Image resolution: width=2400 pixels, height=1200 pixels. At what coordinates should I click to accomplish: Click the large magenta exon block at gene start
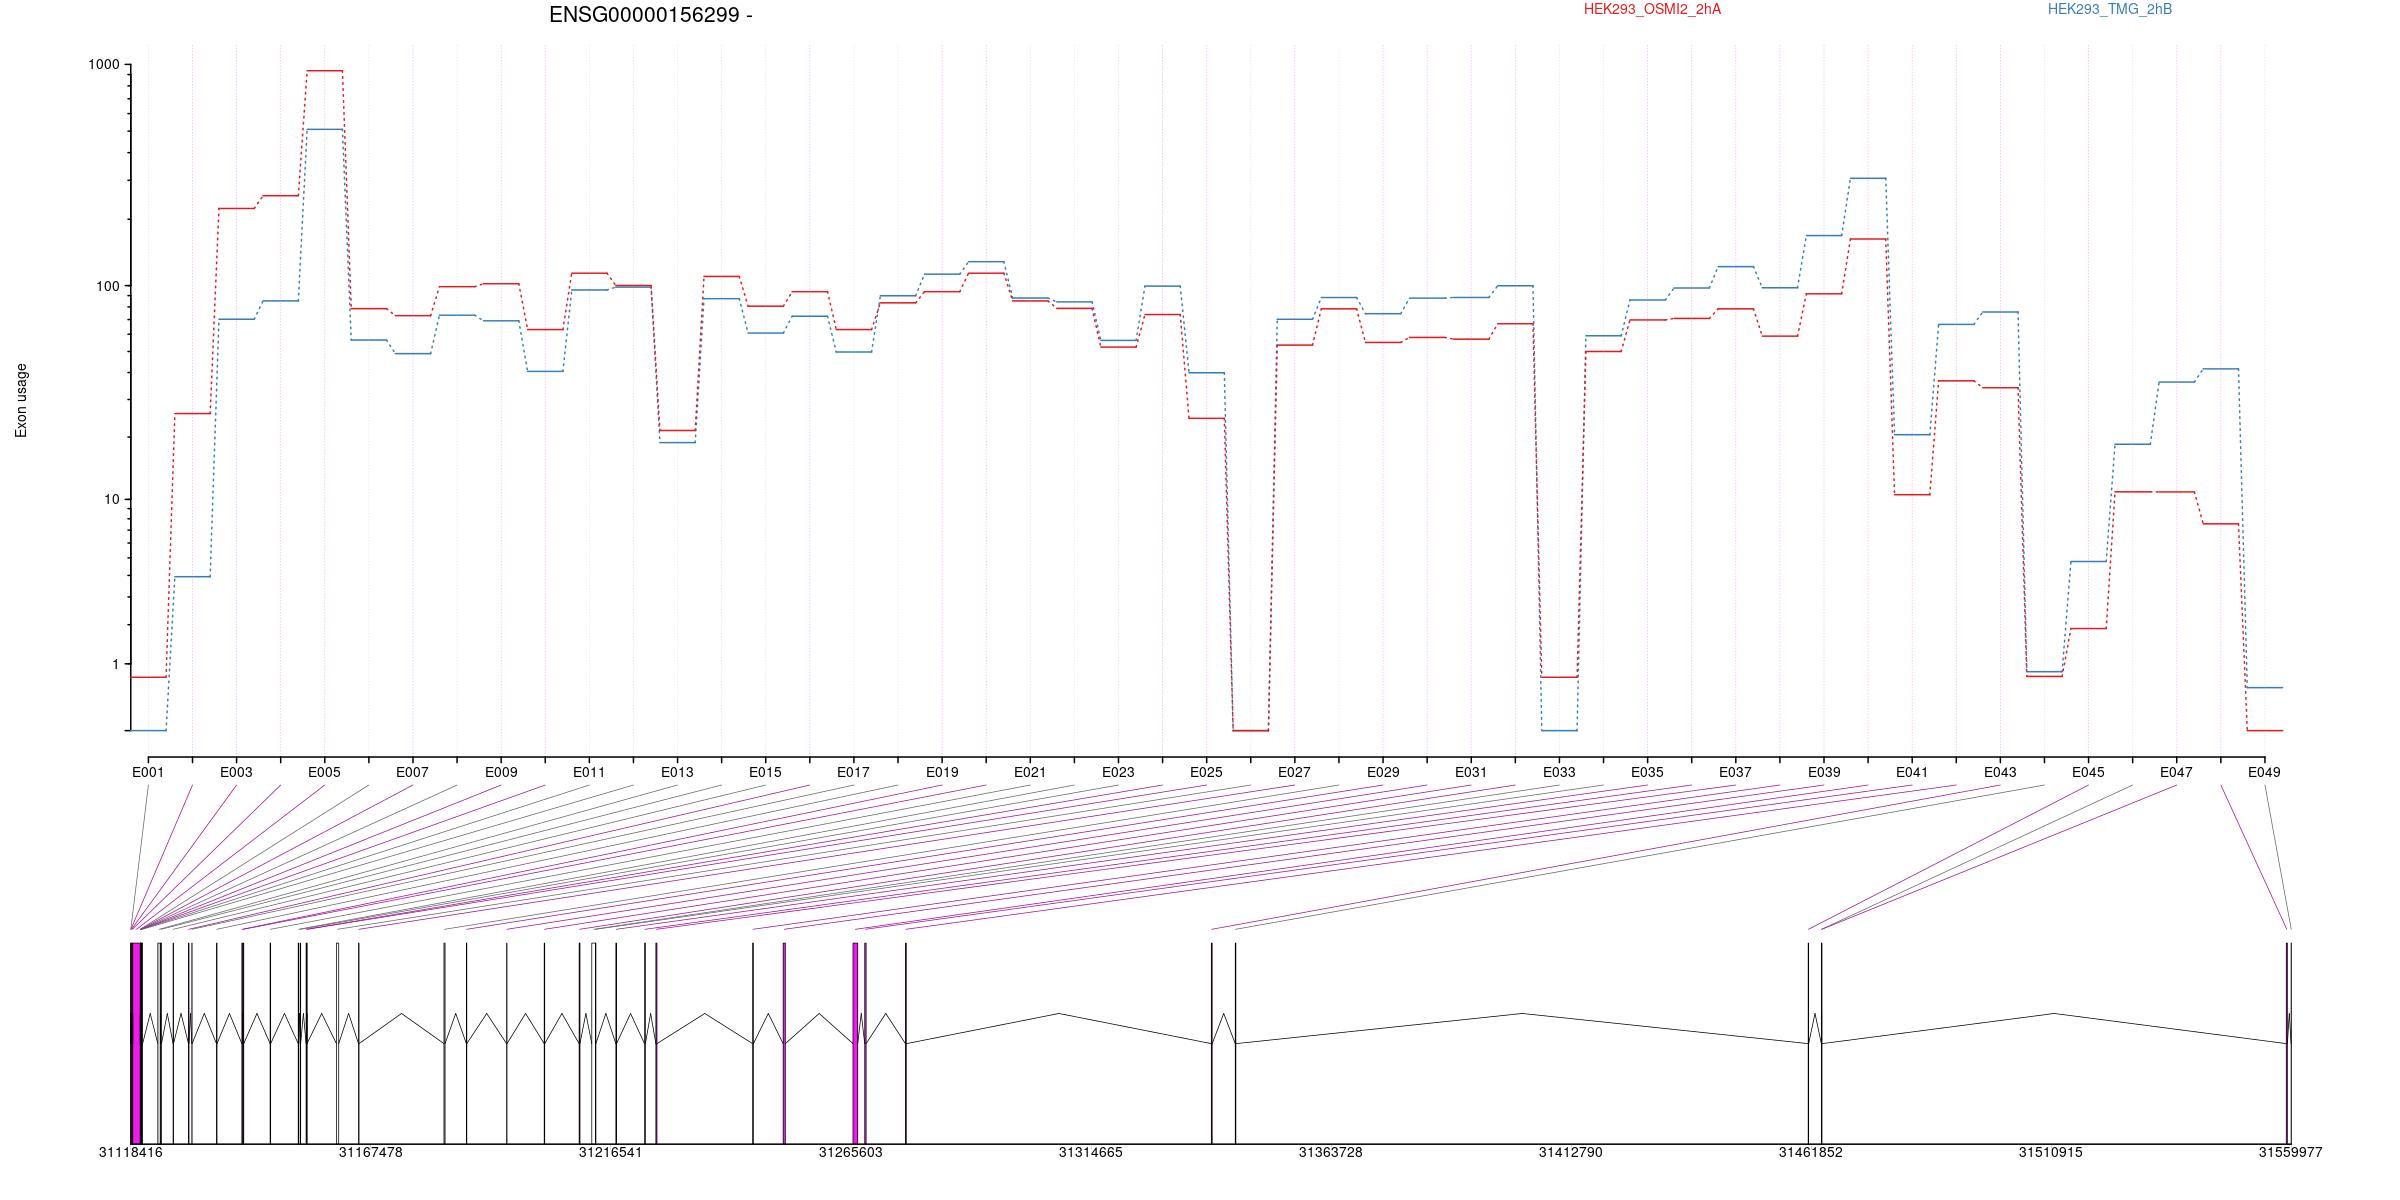[x=136, y=1043]
